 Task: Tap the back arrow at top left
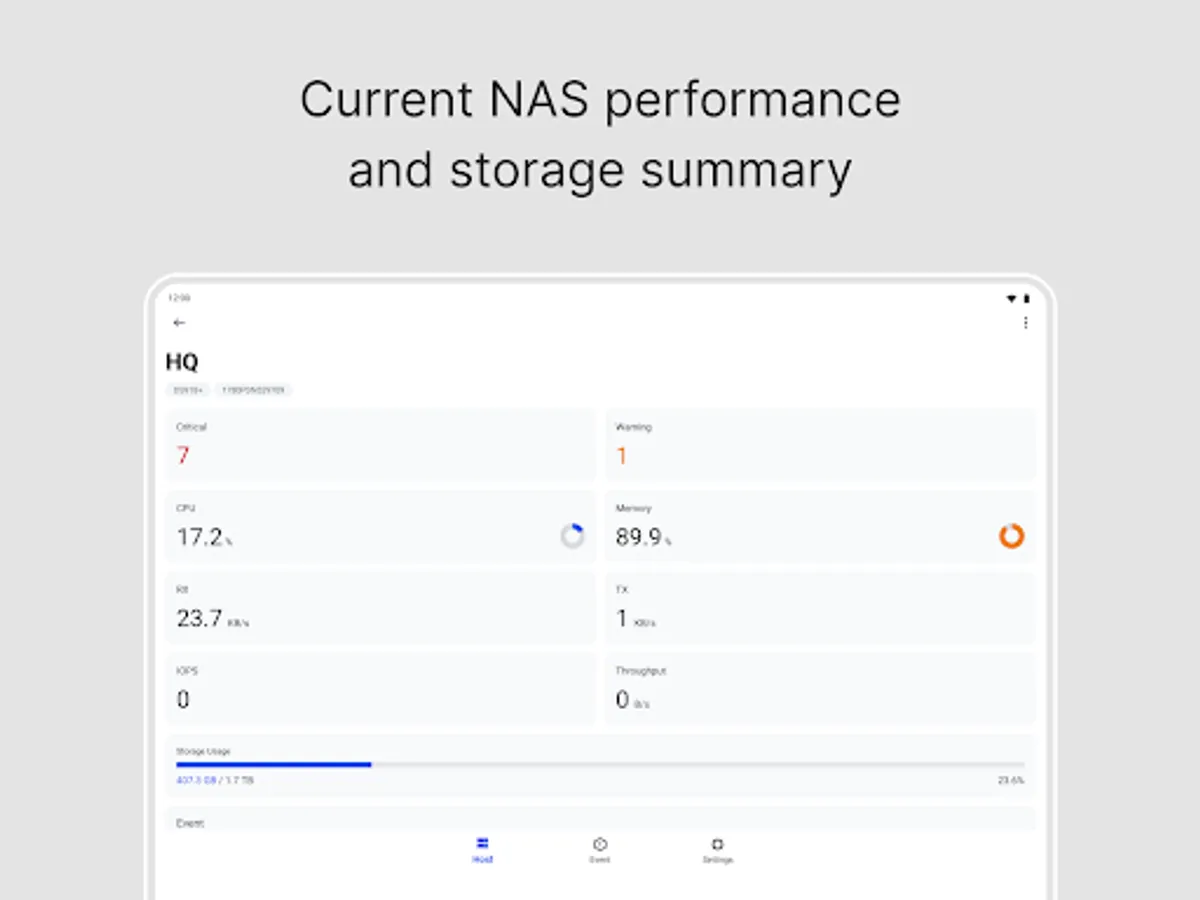coord(179,322)
